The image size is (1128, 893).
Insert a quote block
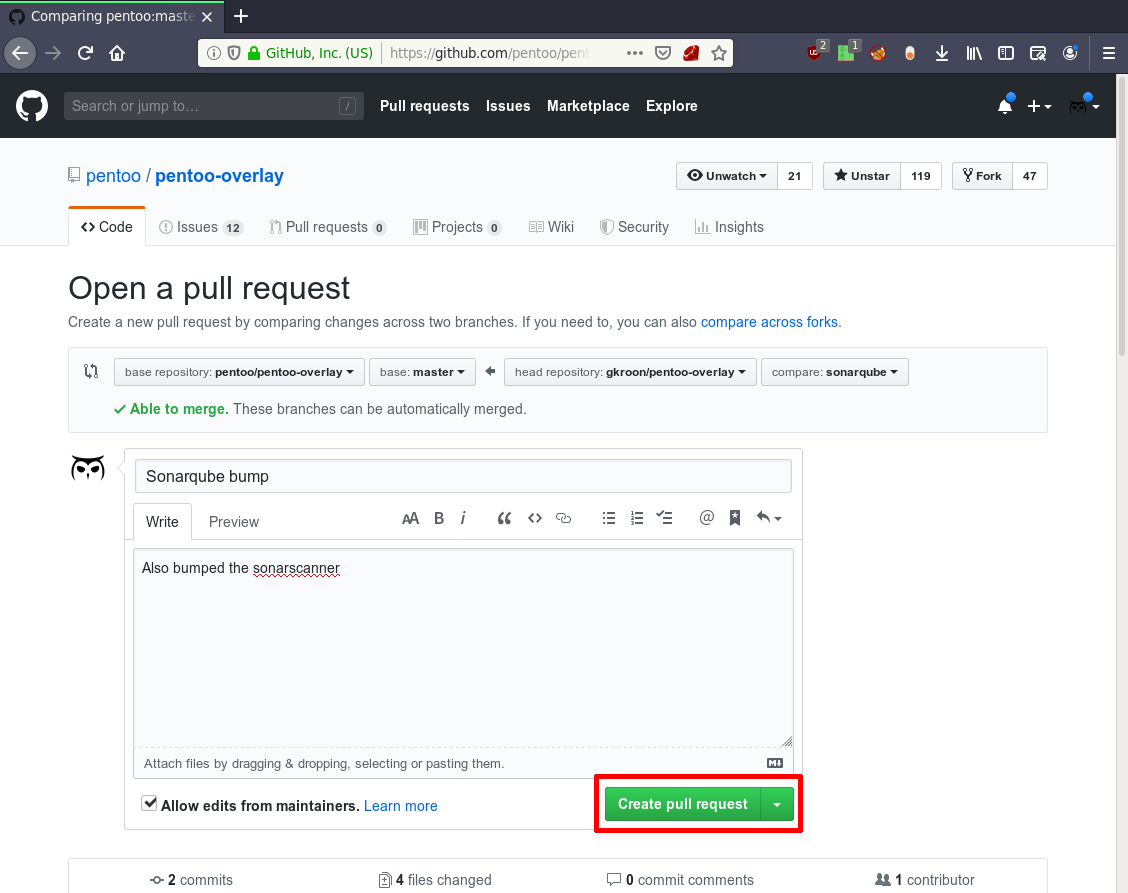click(504, 518)
